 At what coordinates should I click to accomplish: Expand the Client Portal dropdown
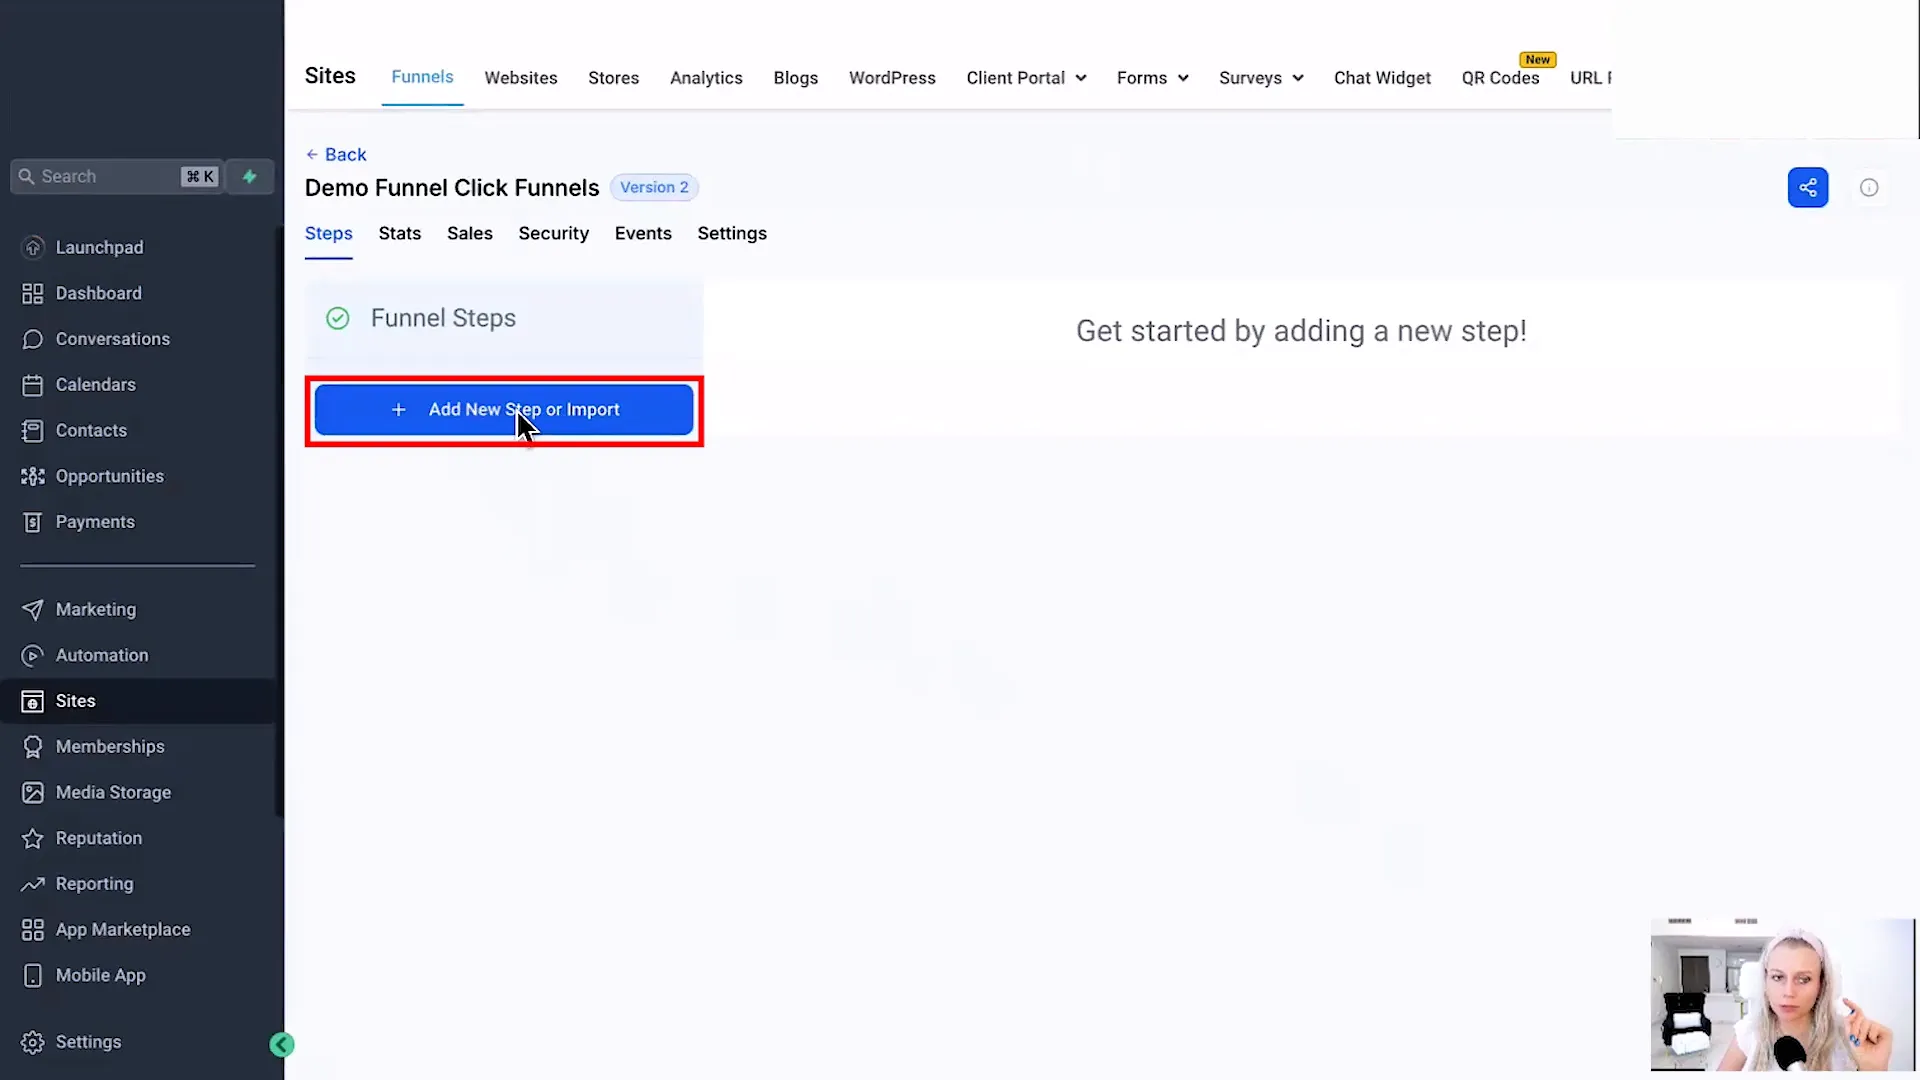1026,78
